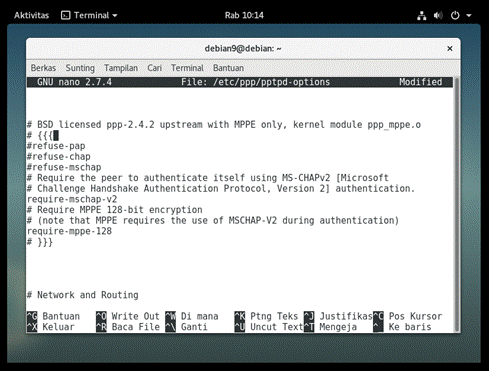Click the 'Modified' status in nano header
489x371 pixels.
coord(421,82)
